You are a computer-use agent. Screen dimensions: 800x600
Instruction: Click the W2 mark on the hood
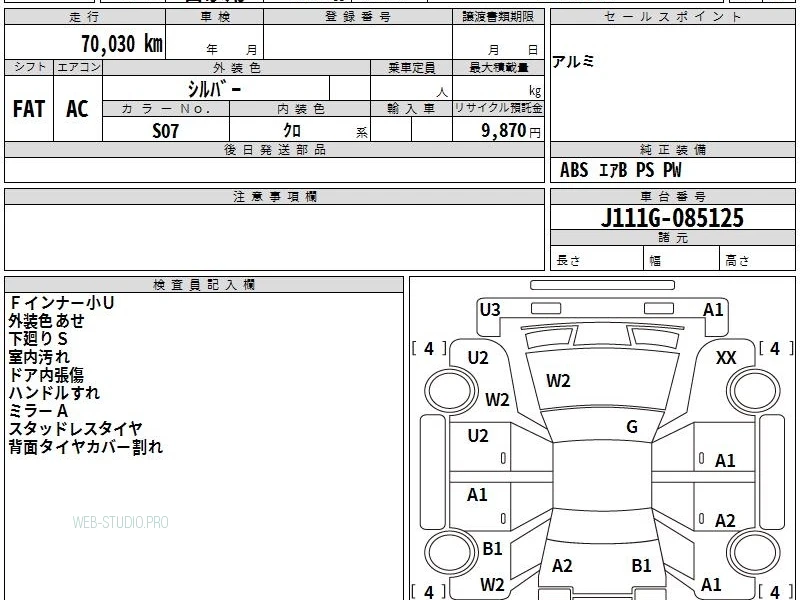pos(558,381)
